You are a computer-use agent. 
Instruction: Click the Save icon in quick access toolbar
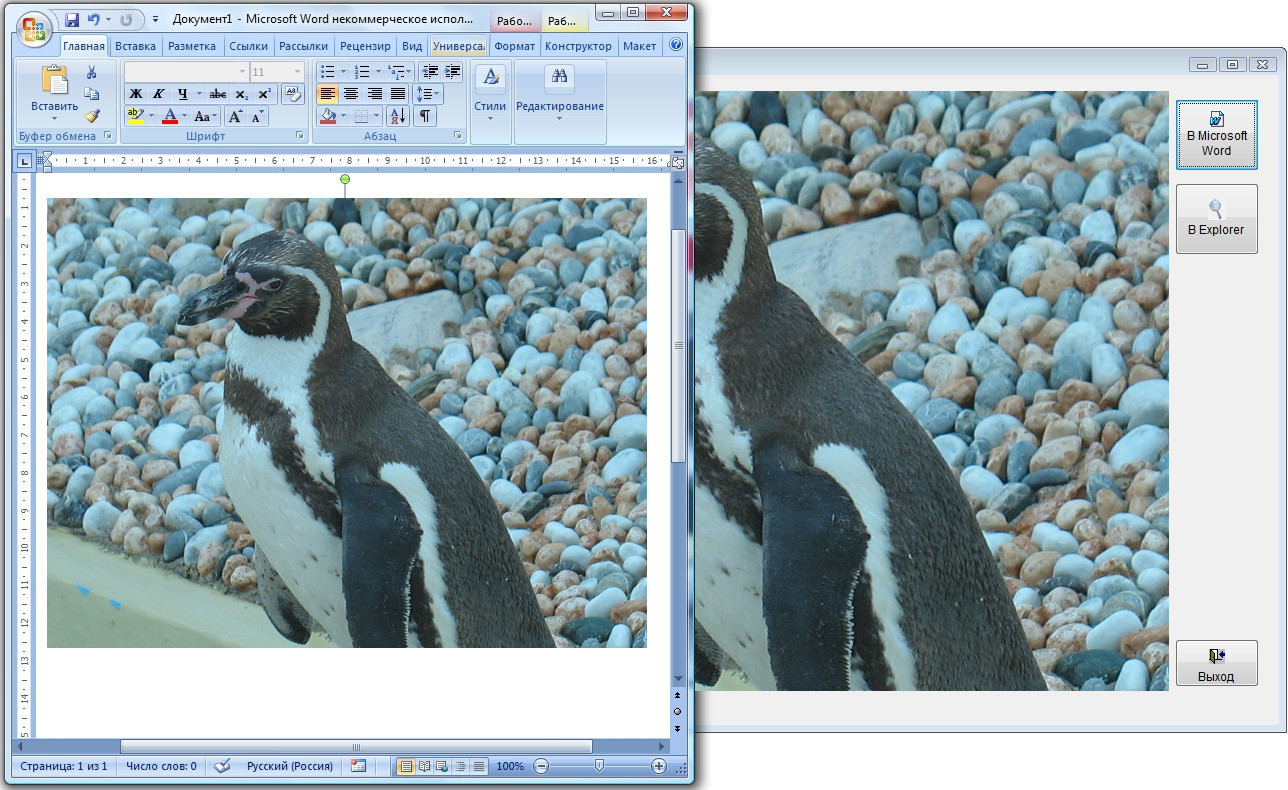71,19
